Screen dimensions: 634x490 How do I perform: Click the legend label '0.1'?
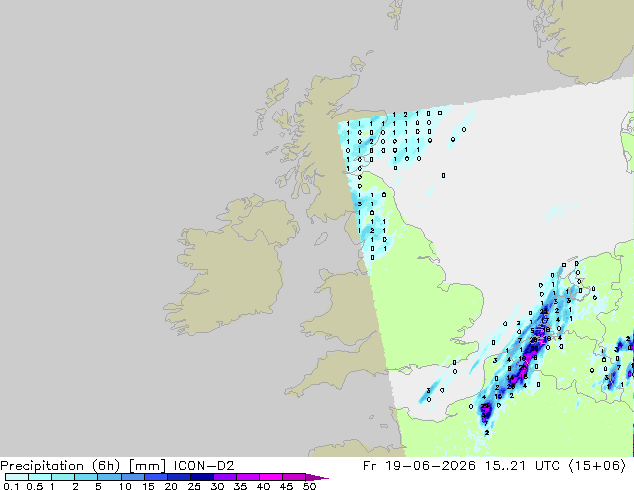coord(11,486)
